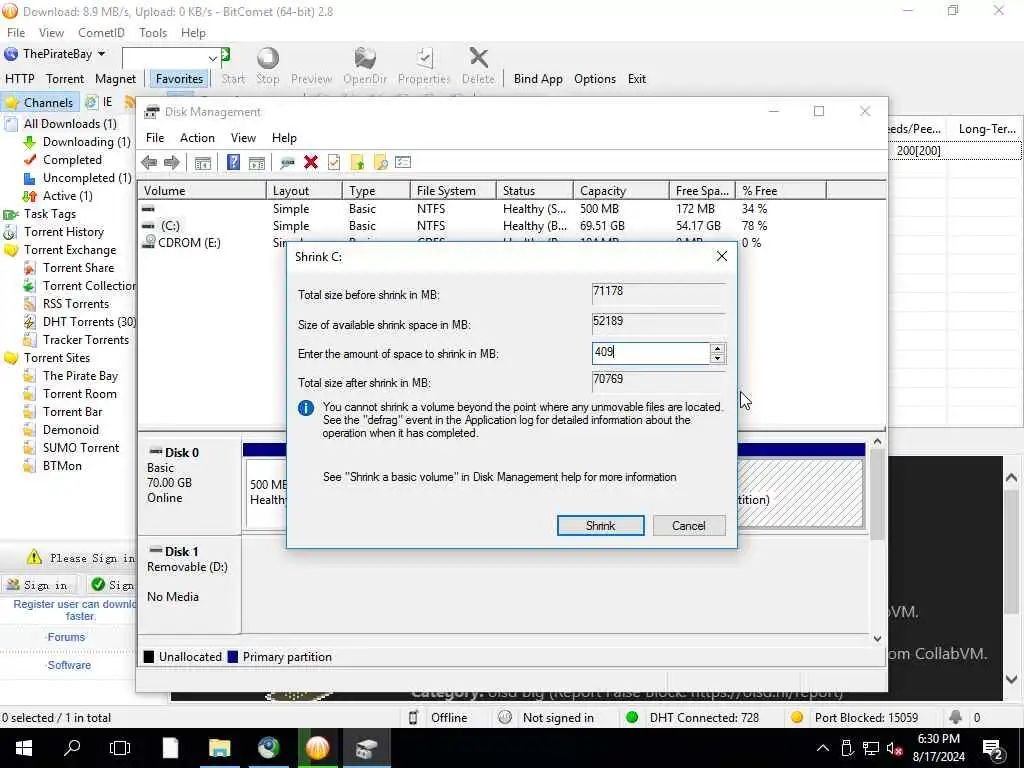
Task: Click blue Help question-mark toolbar icon
Action: [x=233, y=162]
